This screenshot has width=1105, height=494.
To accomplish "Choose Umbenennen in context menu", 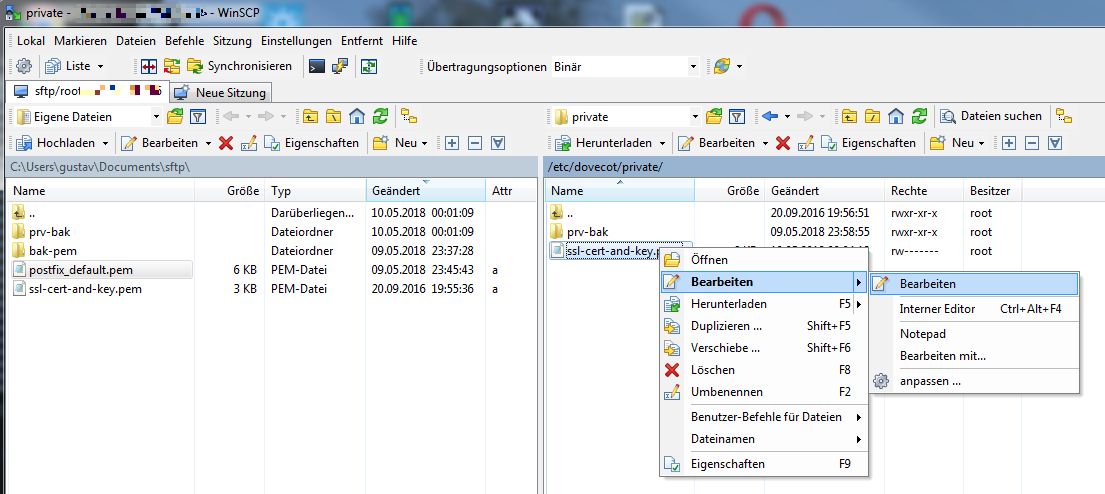I will tap(763, 392).
